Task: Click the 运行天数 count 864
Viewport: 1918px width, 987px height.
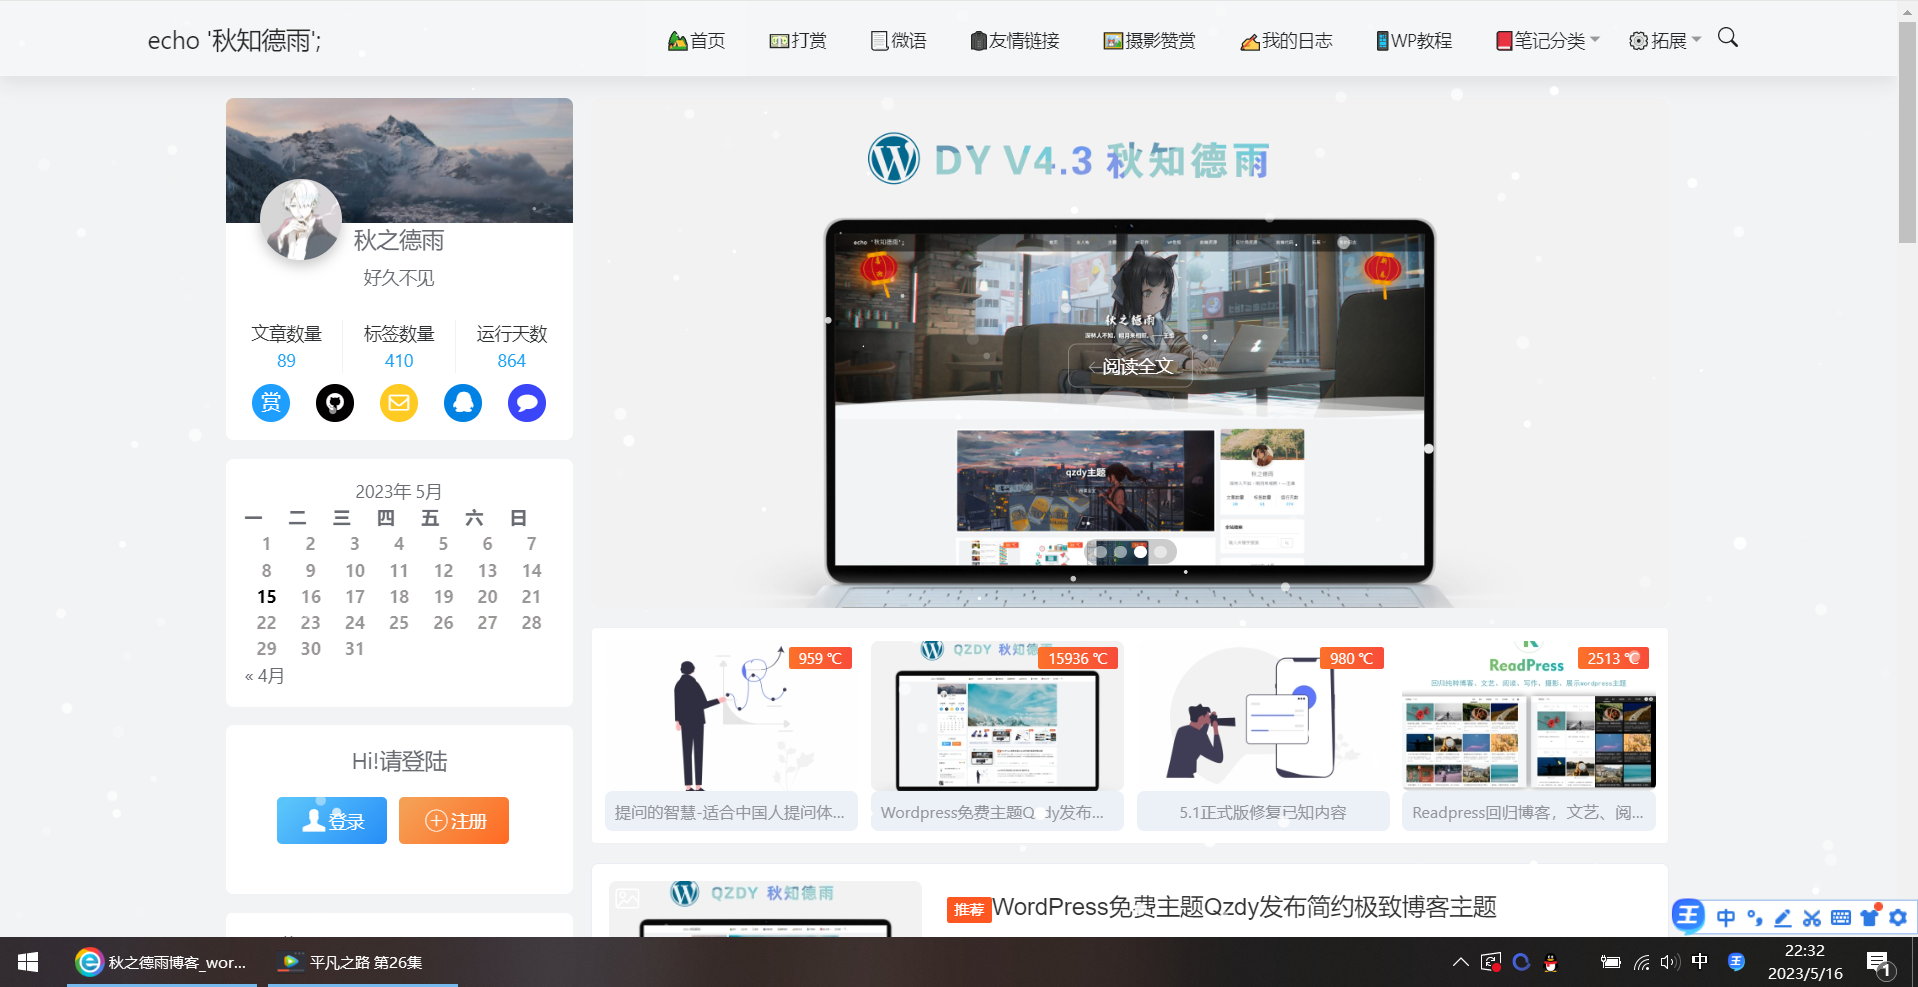Action: point(511,361)
